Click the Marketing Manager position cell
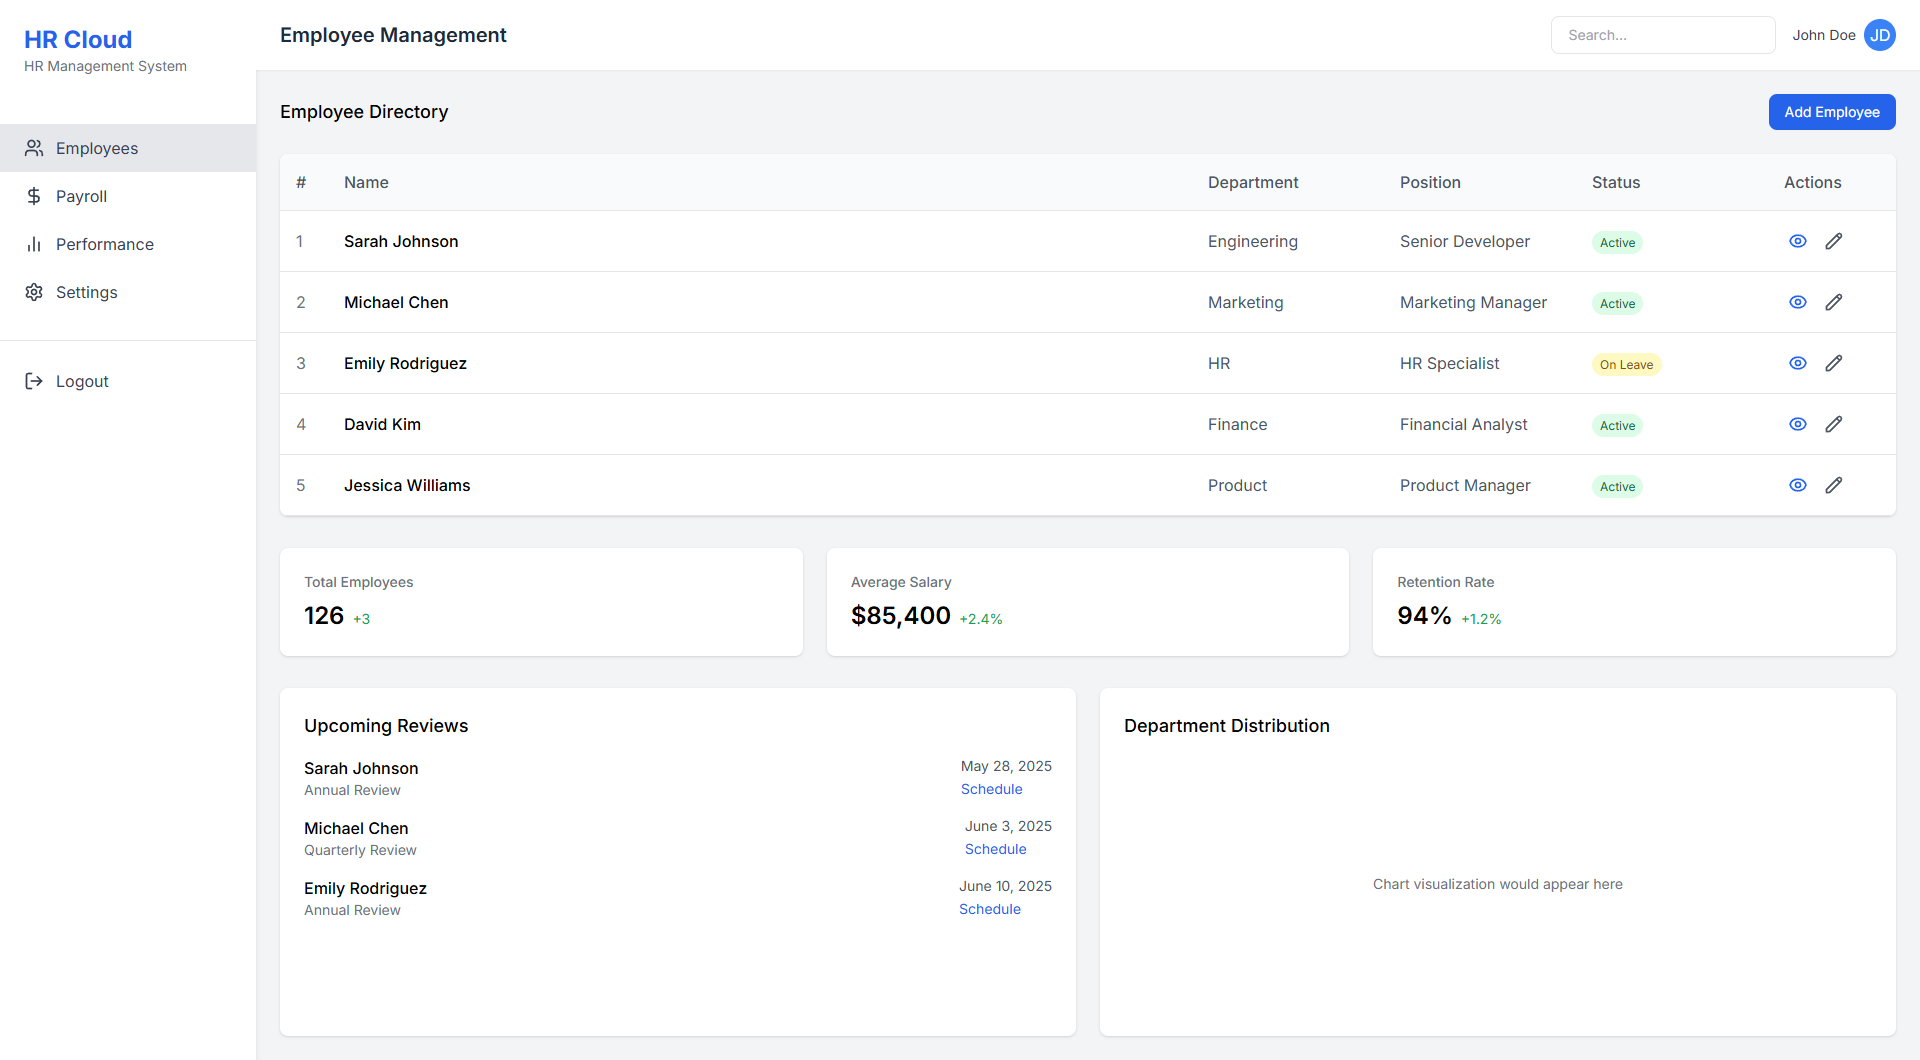The width and height of the screenshot is (1920, 1060). coord(1473,302)
